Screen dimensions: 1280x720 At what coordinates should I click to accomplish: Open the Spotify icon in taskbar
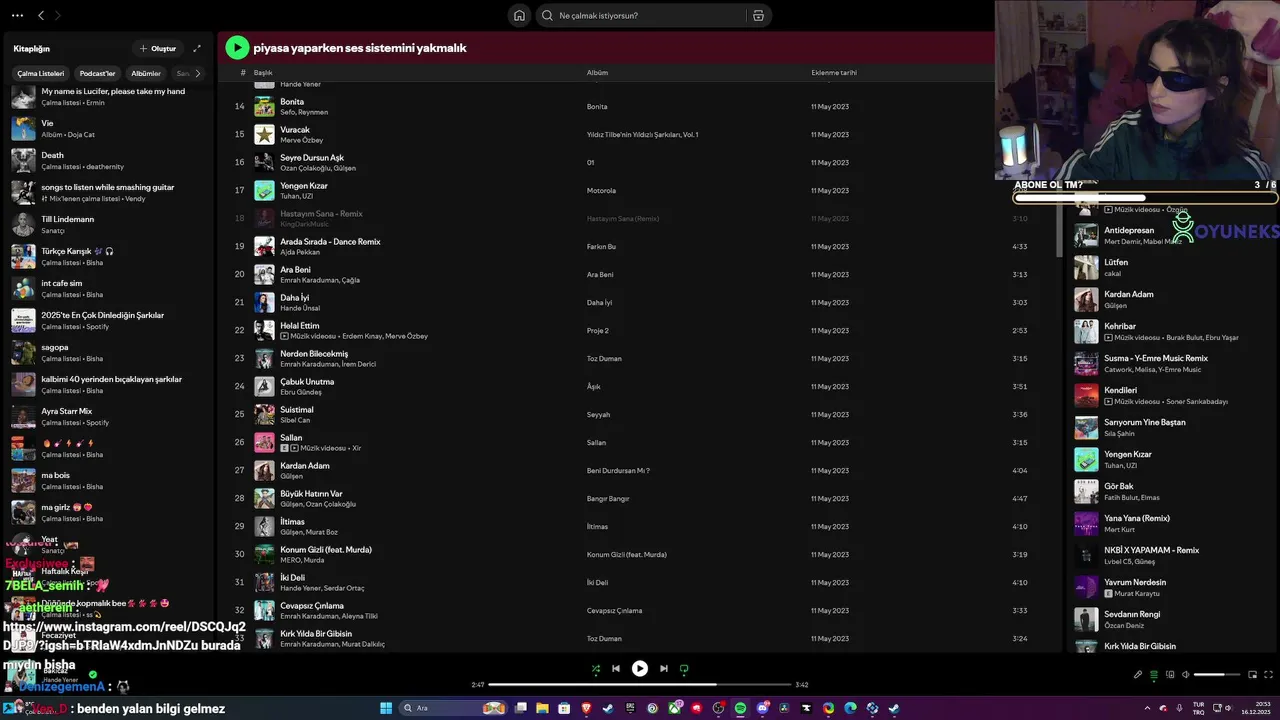740,708
